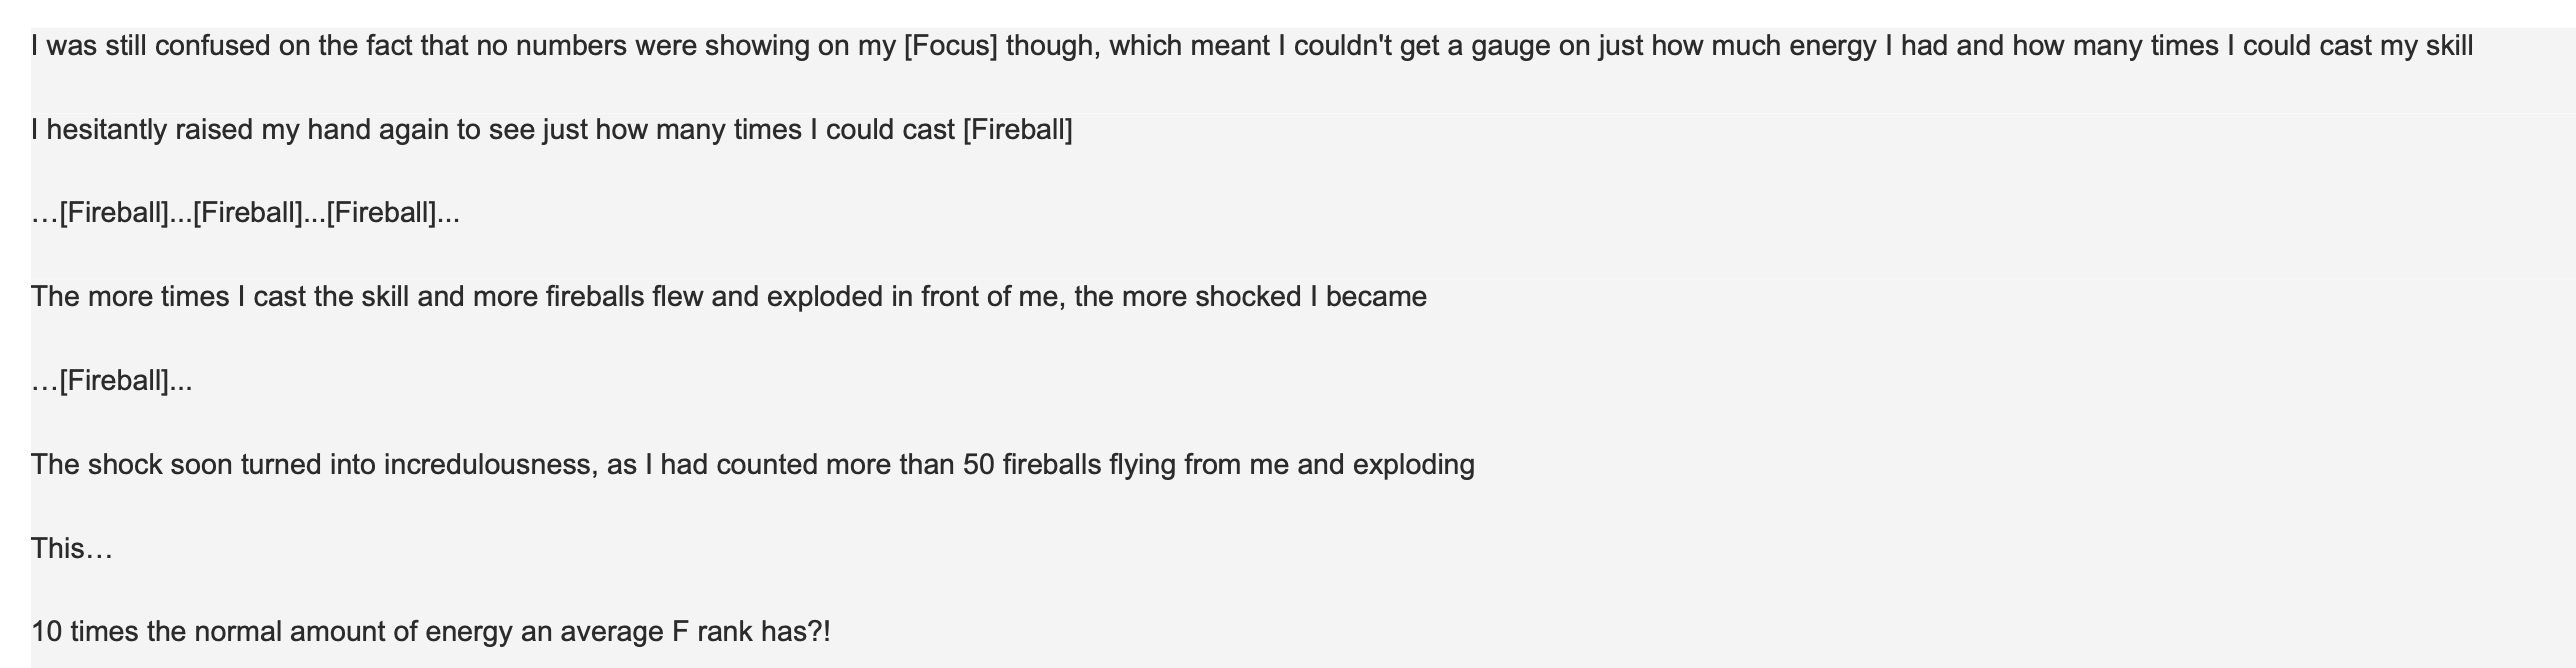Viewport: 2576px width, 668px height.
Task: Click the number 50 in fireballs sentence
Action: click(x=979, y=465)
